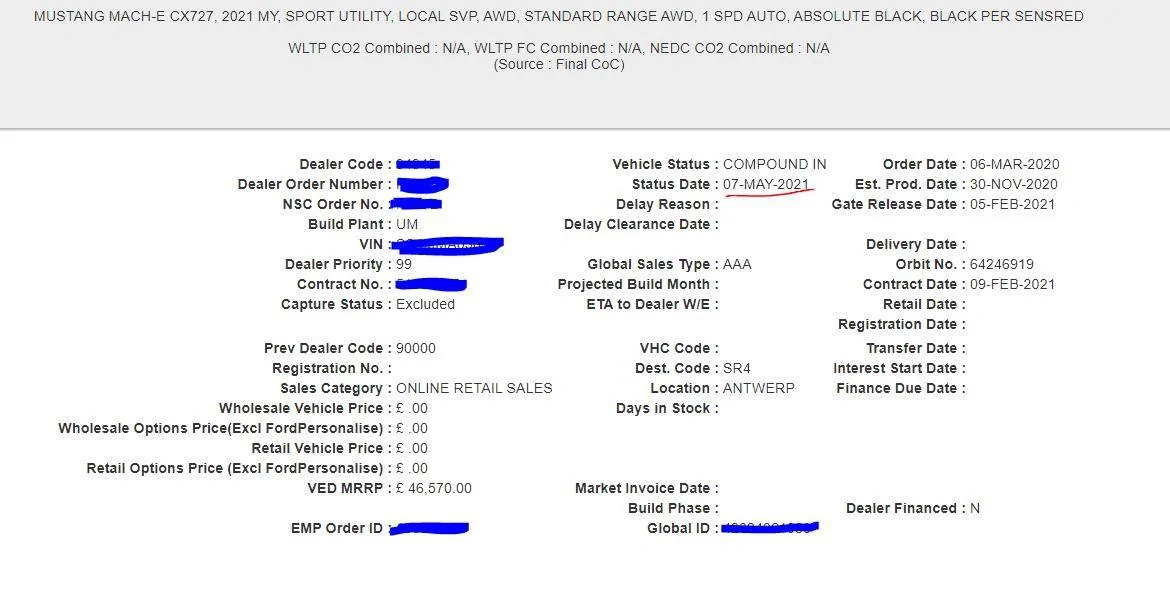The image size is (1170, 609).
Task: Click the 'VHC Code :' label
Action: pyautogui.click(x=679, y=349)
